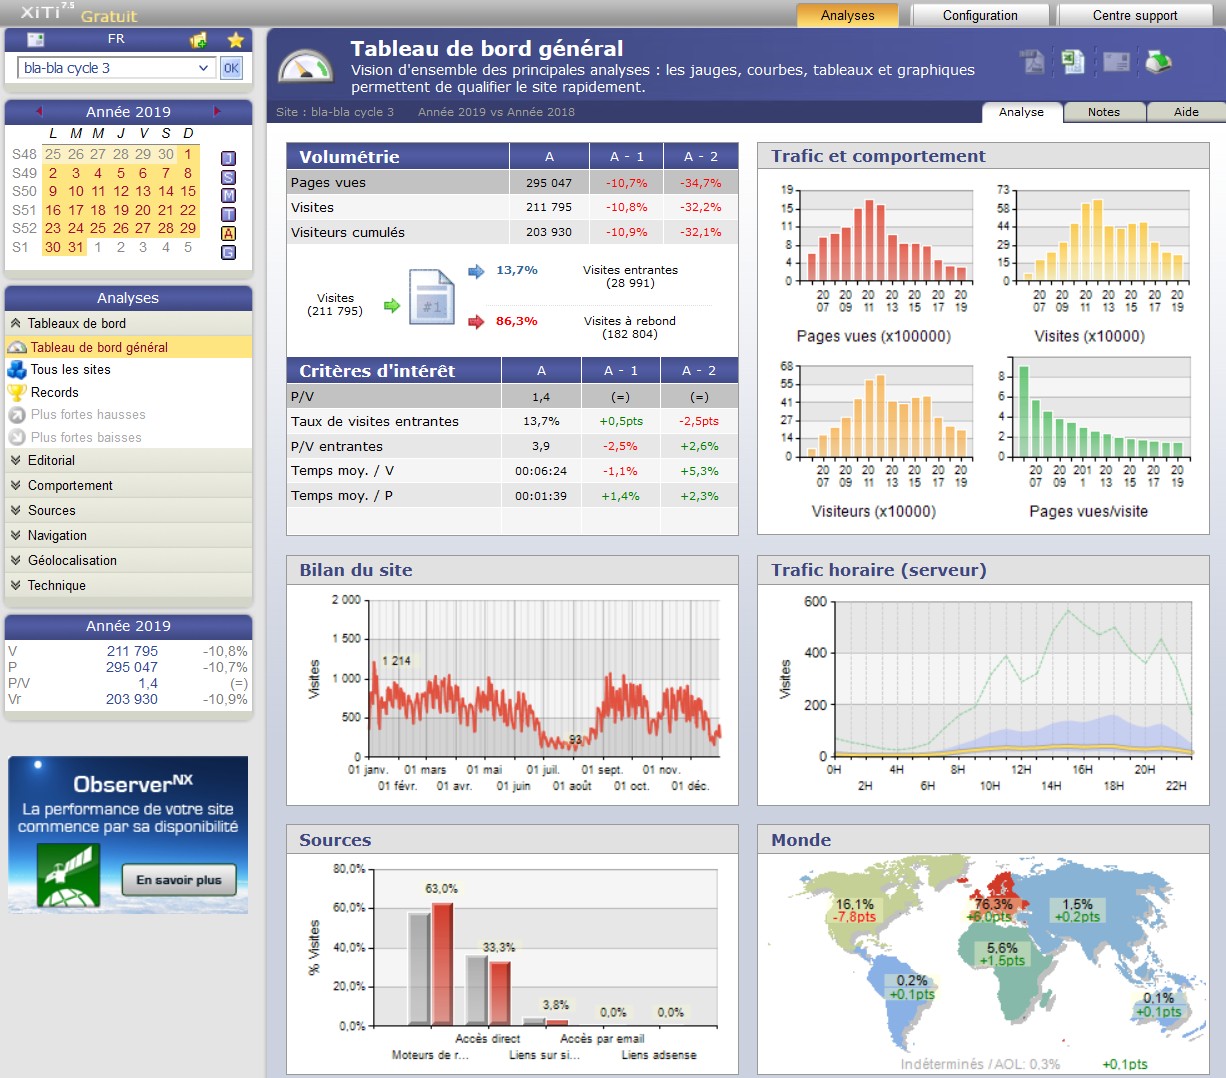Image resolution: width=1226 pixels, height=1078 pixels.
Task: Expand the Navigation section
Action: (128, 535)
